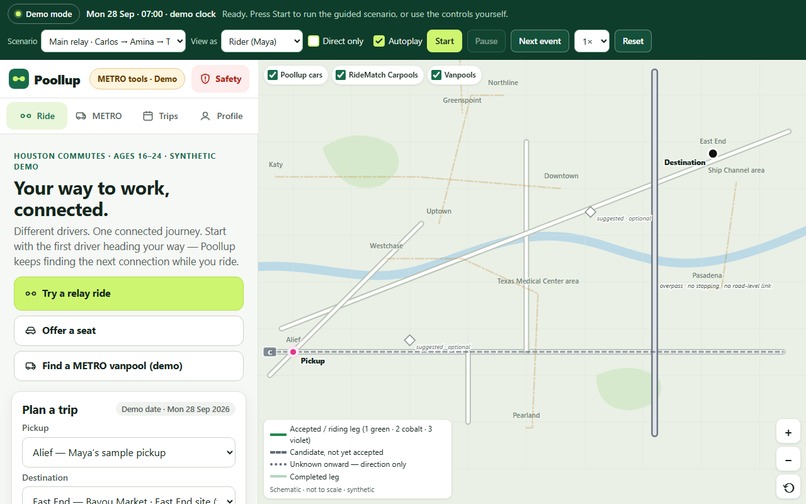Click the person icon in Profile tab
Screen dimensions: 806x504
[x=205, y=116]
